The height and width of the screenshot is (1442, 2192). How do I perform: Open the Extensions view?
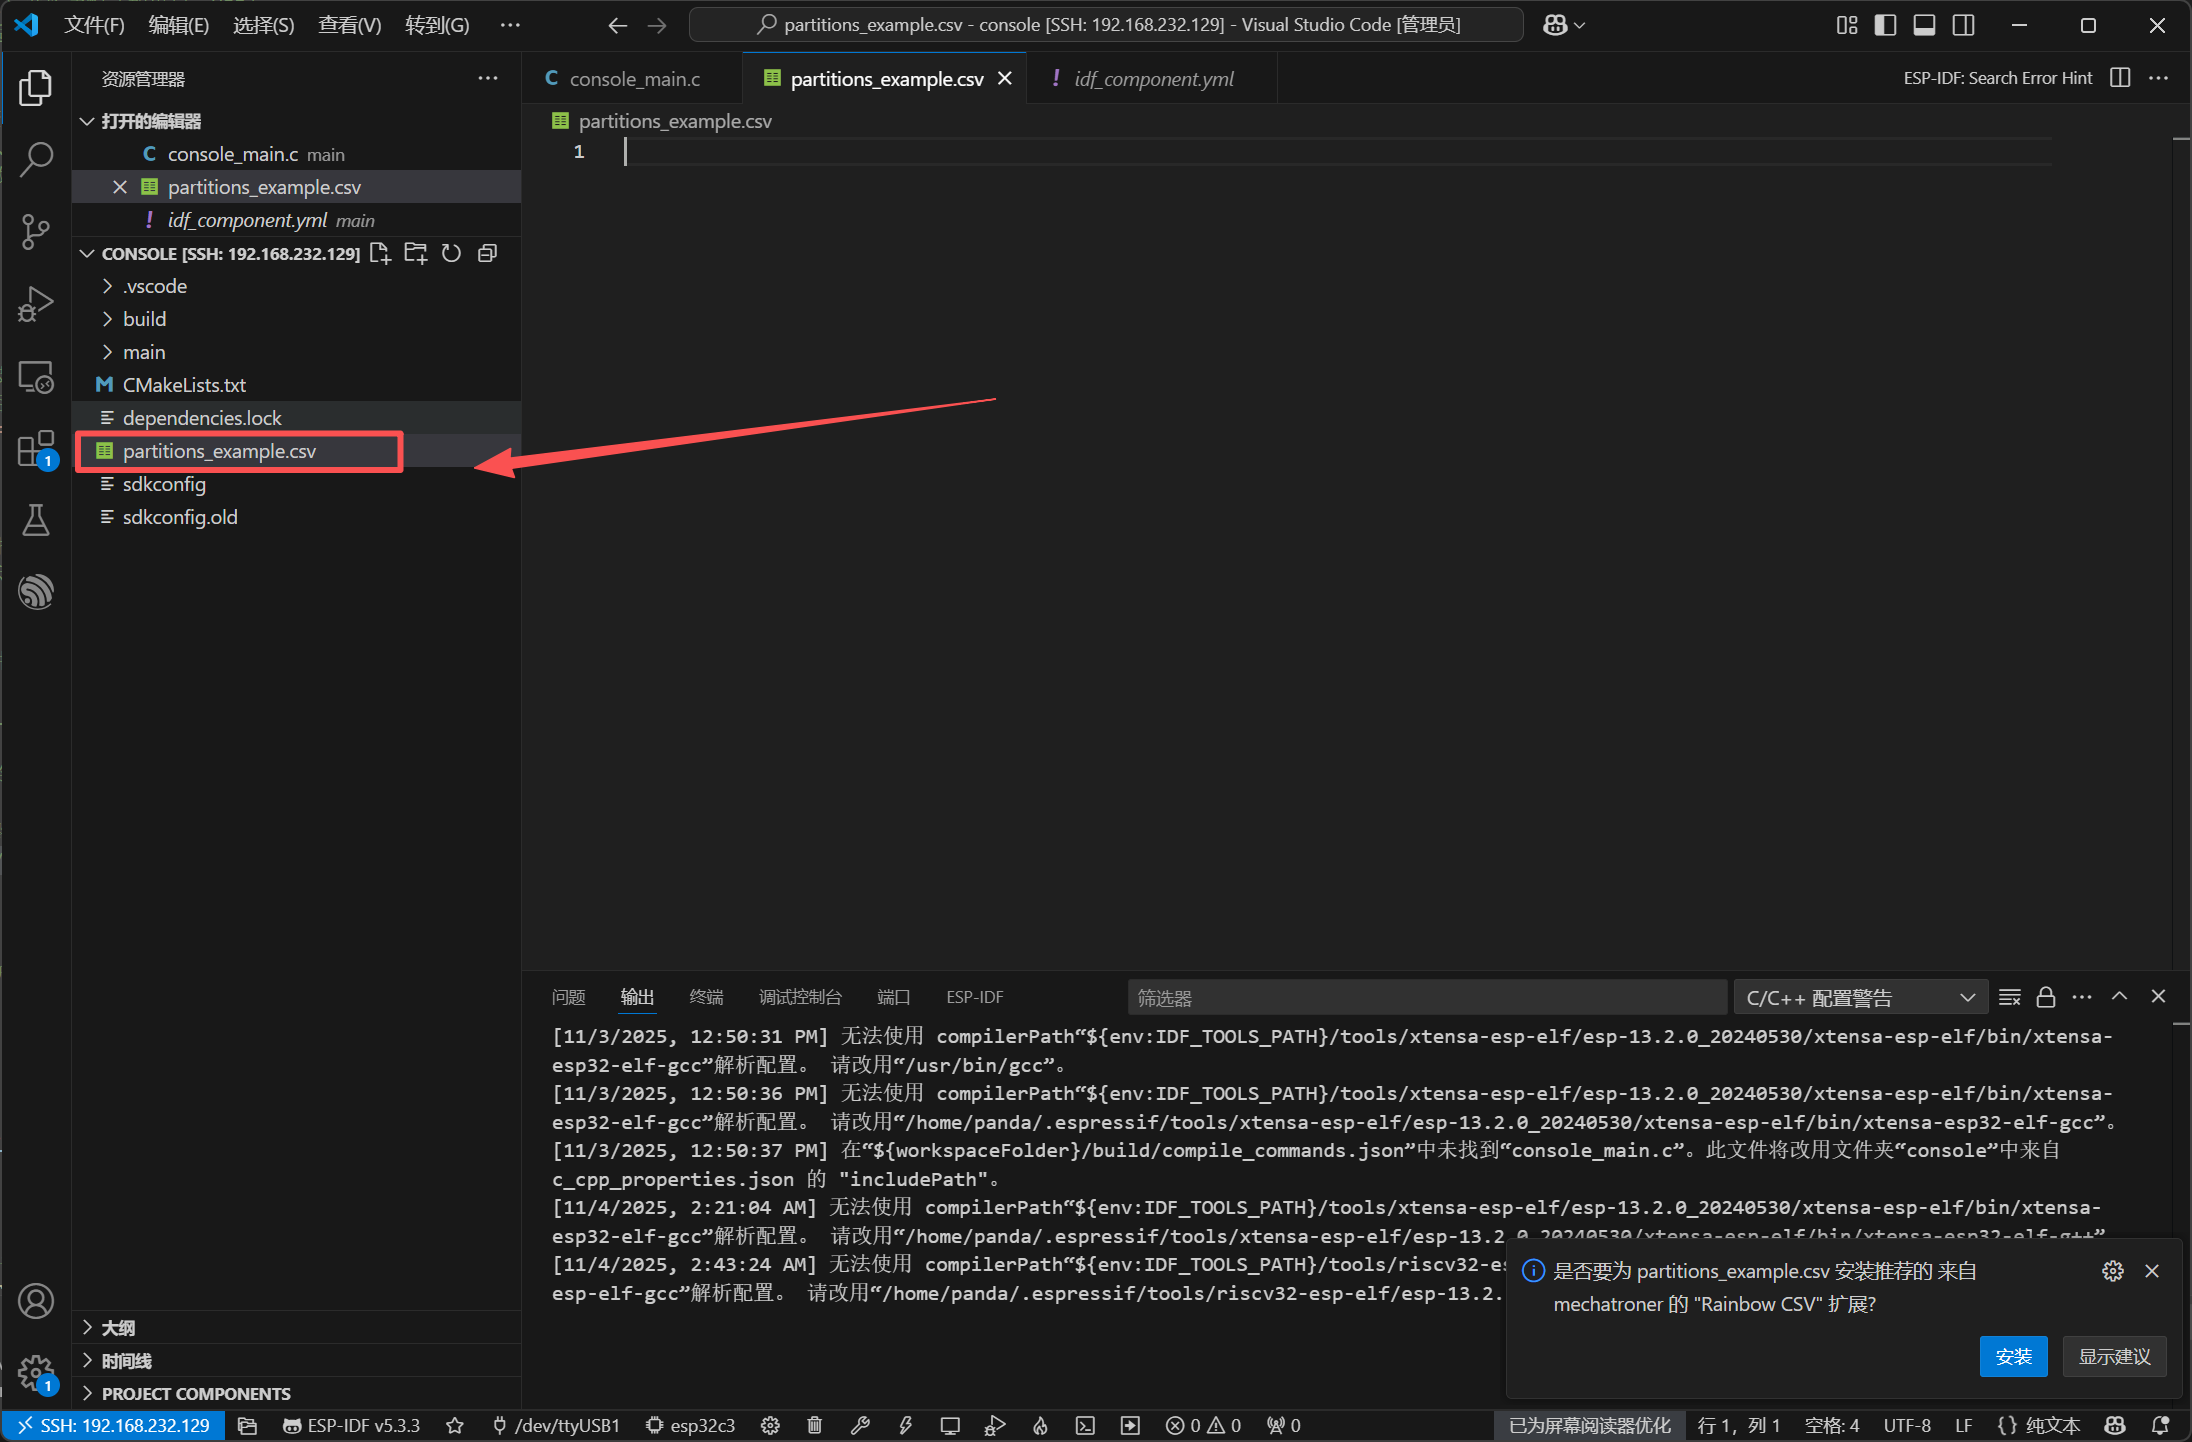[x=36, y=449]
